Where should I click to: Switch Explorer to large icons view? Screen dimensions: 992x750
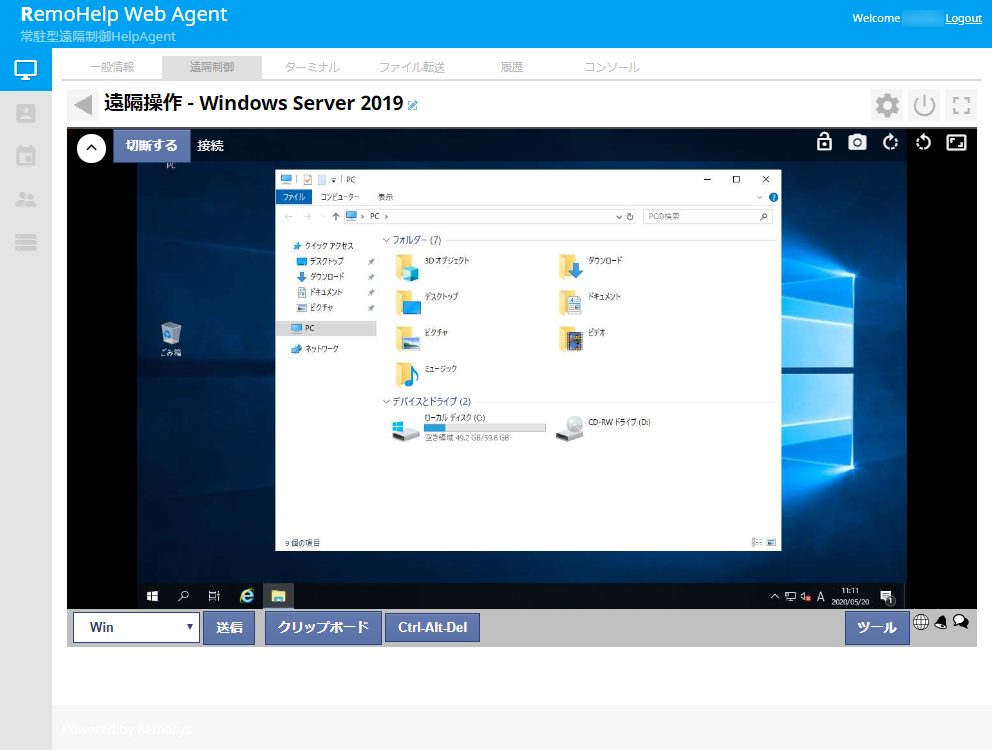click(771, 542)
